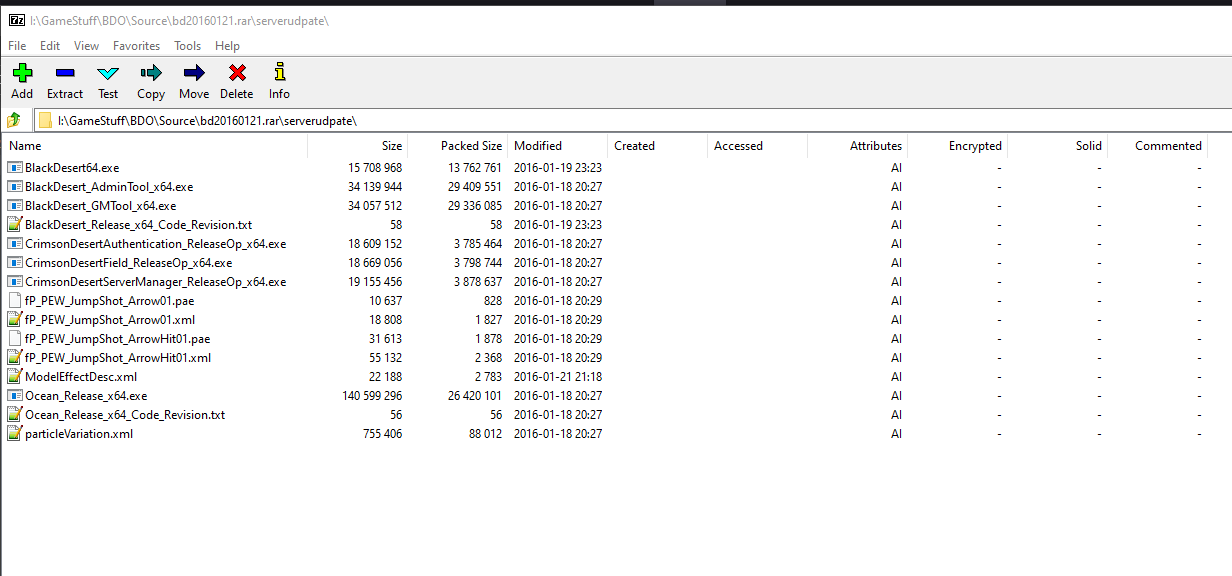Open the Tools menu

click(188, 46)
